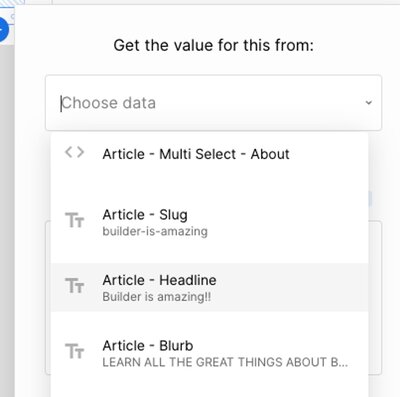Screen dimensions: 400x397
Task: Click the blank gap below Multi Select option
Action: click(209, 185)
